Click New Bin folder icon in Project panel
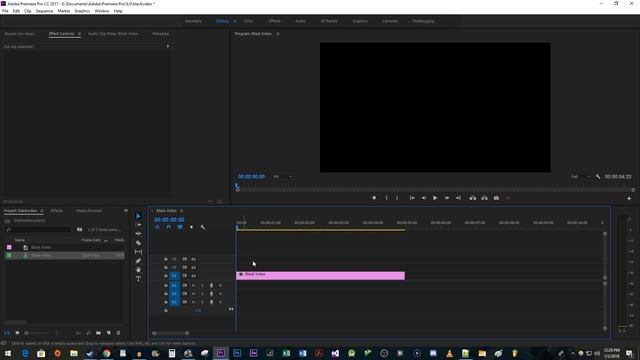The height and width of the screenshot is (360, 640). click(98, 333)
